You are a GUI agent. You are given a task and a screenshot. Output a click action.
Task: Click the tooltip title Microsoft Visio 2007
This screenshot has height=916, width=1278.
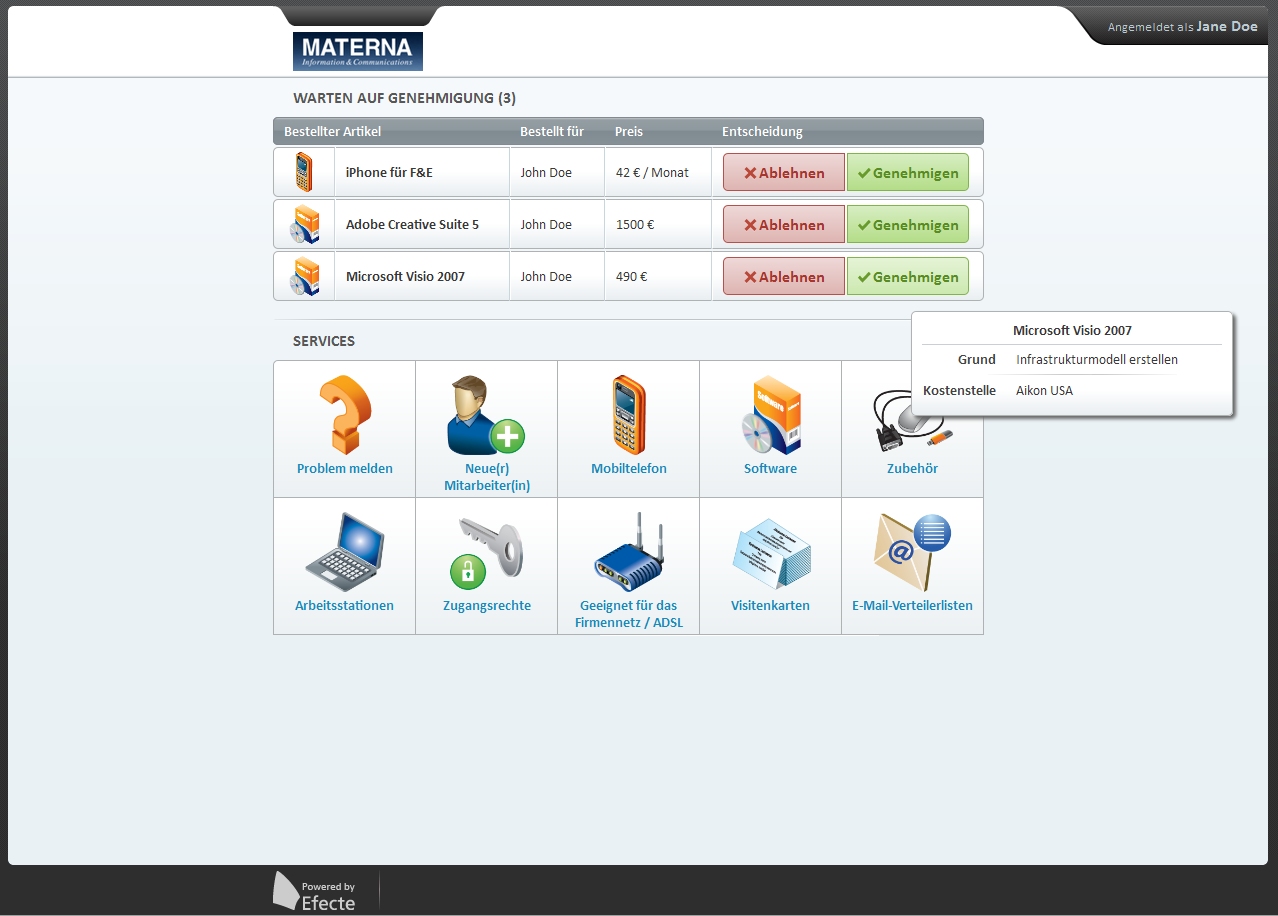(1072, 330)
